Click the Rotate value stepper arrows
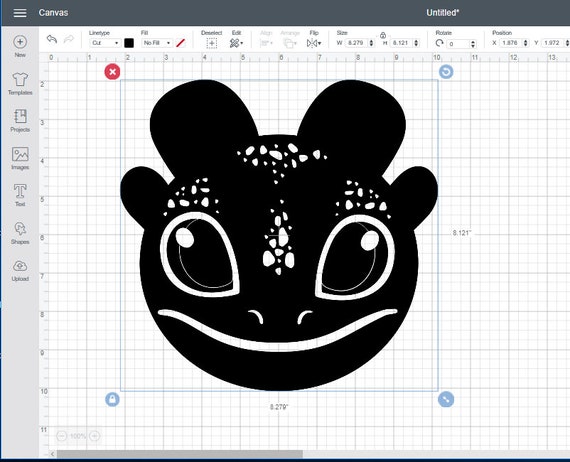 473,44
